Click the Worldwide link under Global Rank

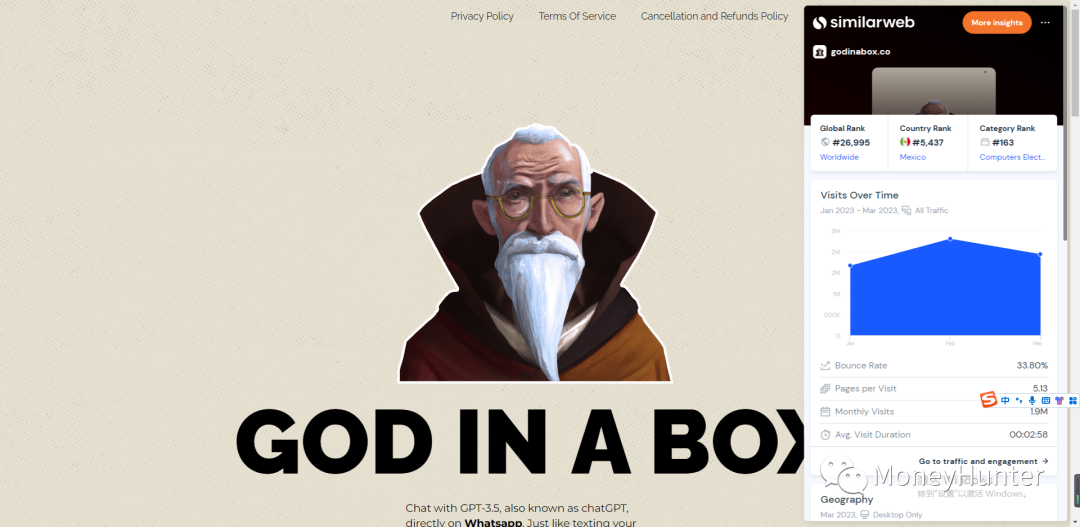(x=839, y=157)
